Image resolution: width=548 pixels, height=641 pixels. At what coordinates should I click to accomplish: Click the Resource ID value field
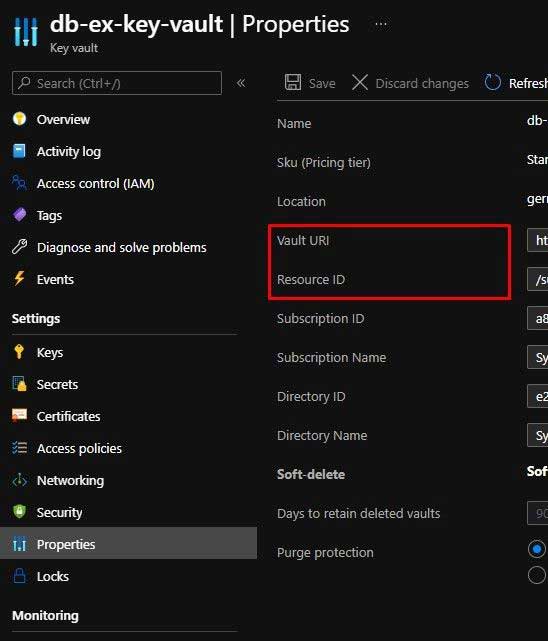click(x=537, y=279)
